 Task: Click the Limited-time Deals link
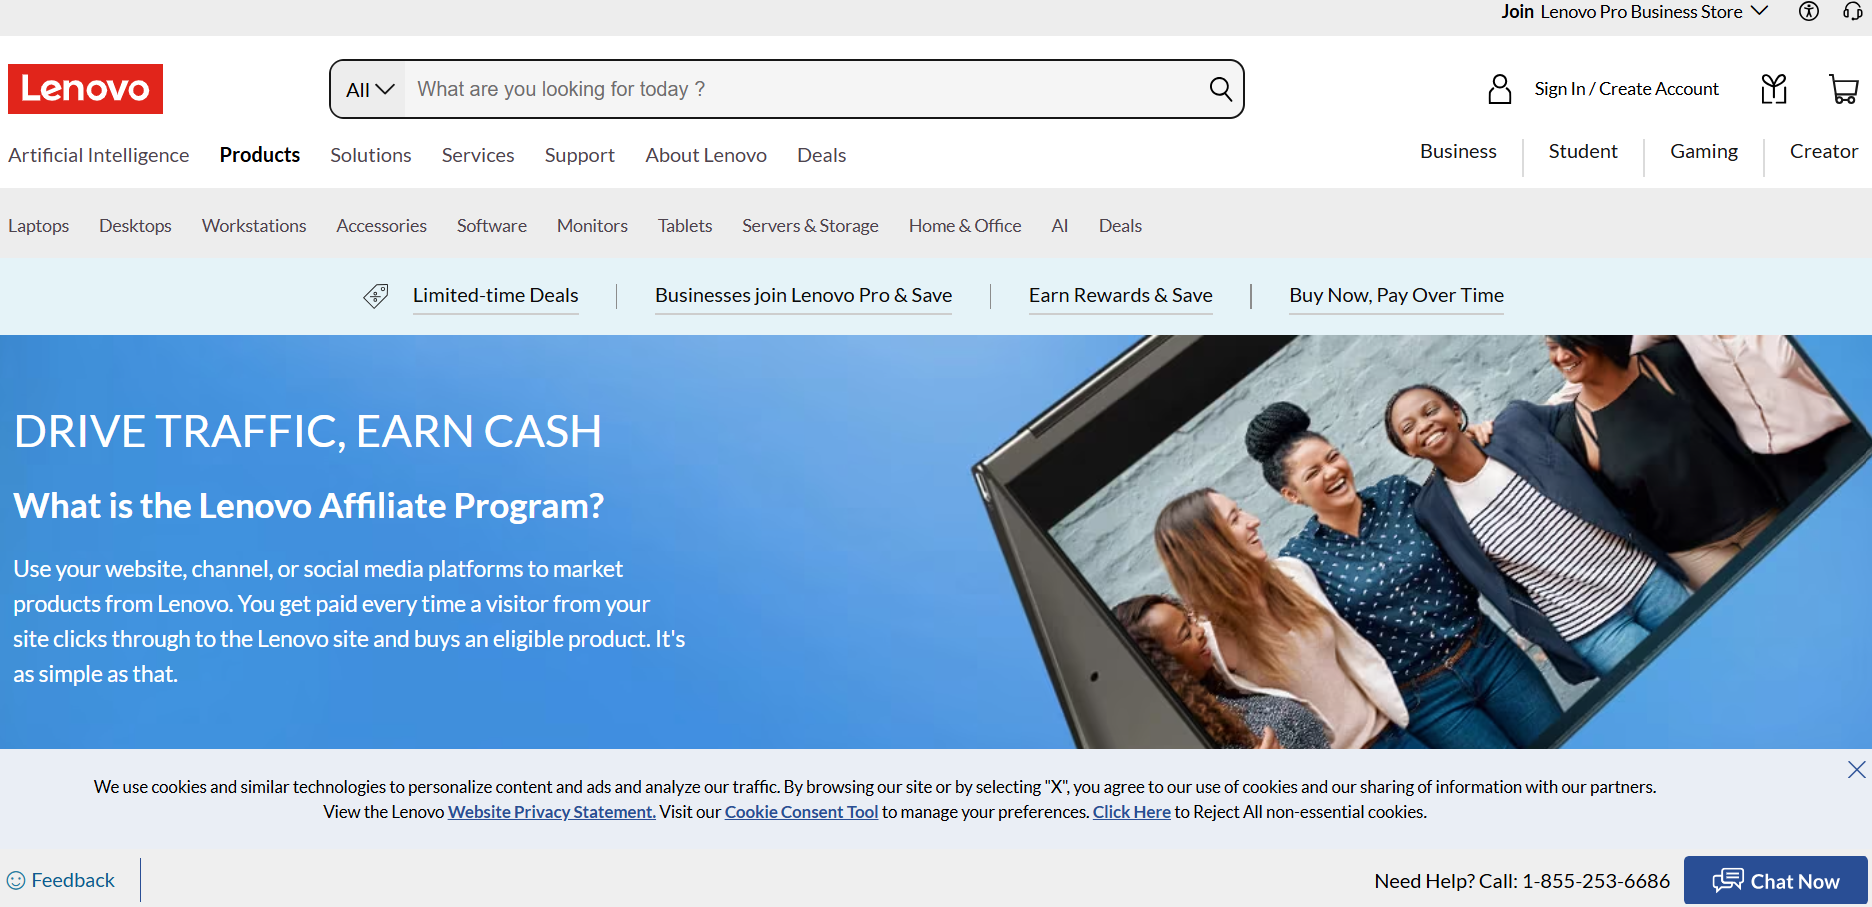(x=495, y=295)
